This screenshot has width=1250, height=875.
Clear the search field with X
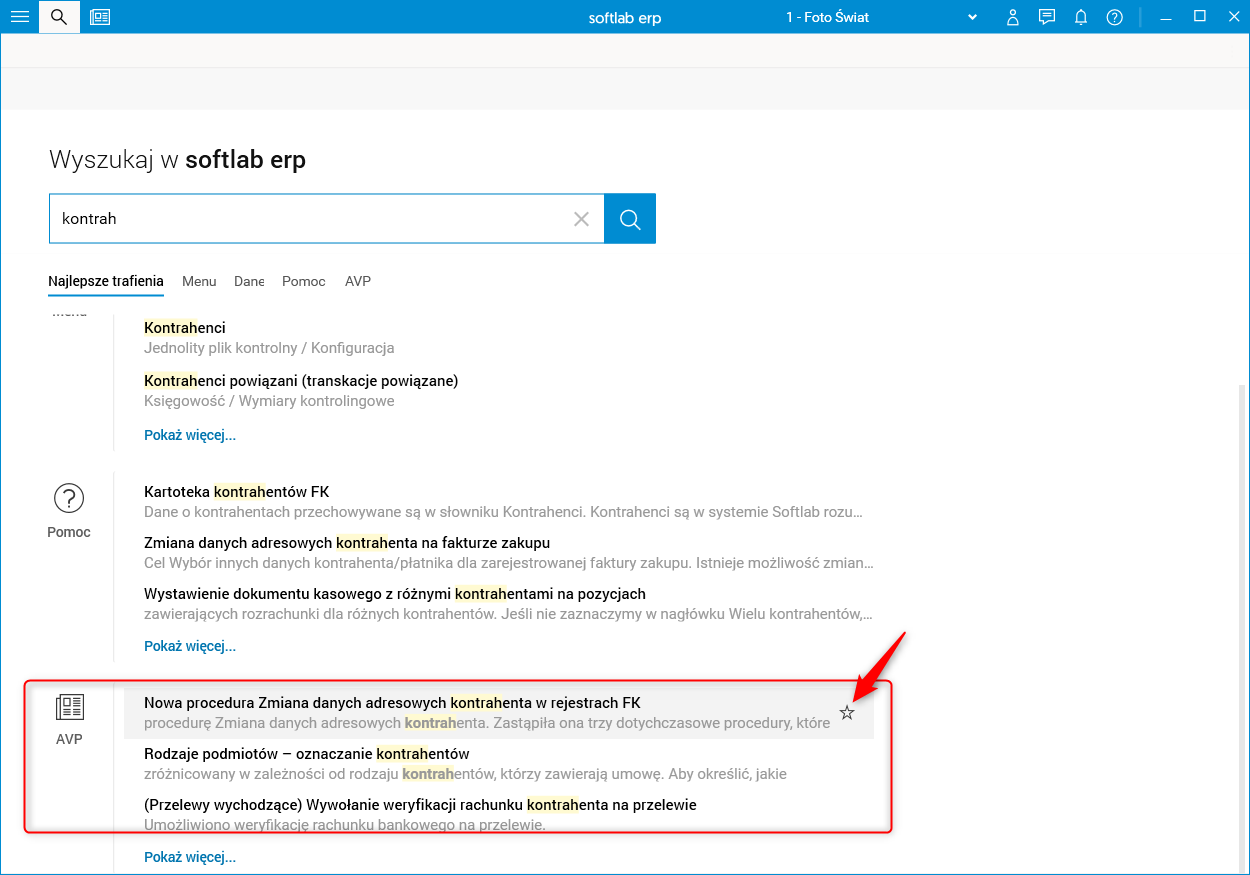pyautogui.click(x=581, y=219)
